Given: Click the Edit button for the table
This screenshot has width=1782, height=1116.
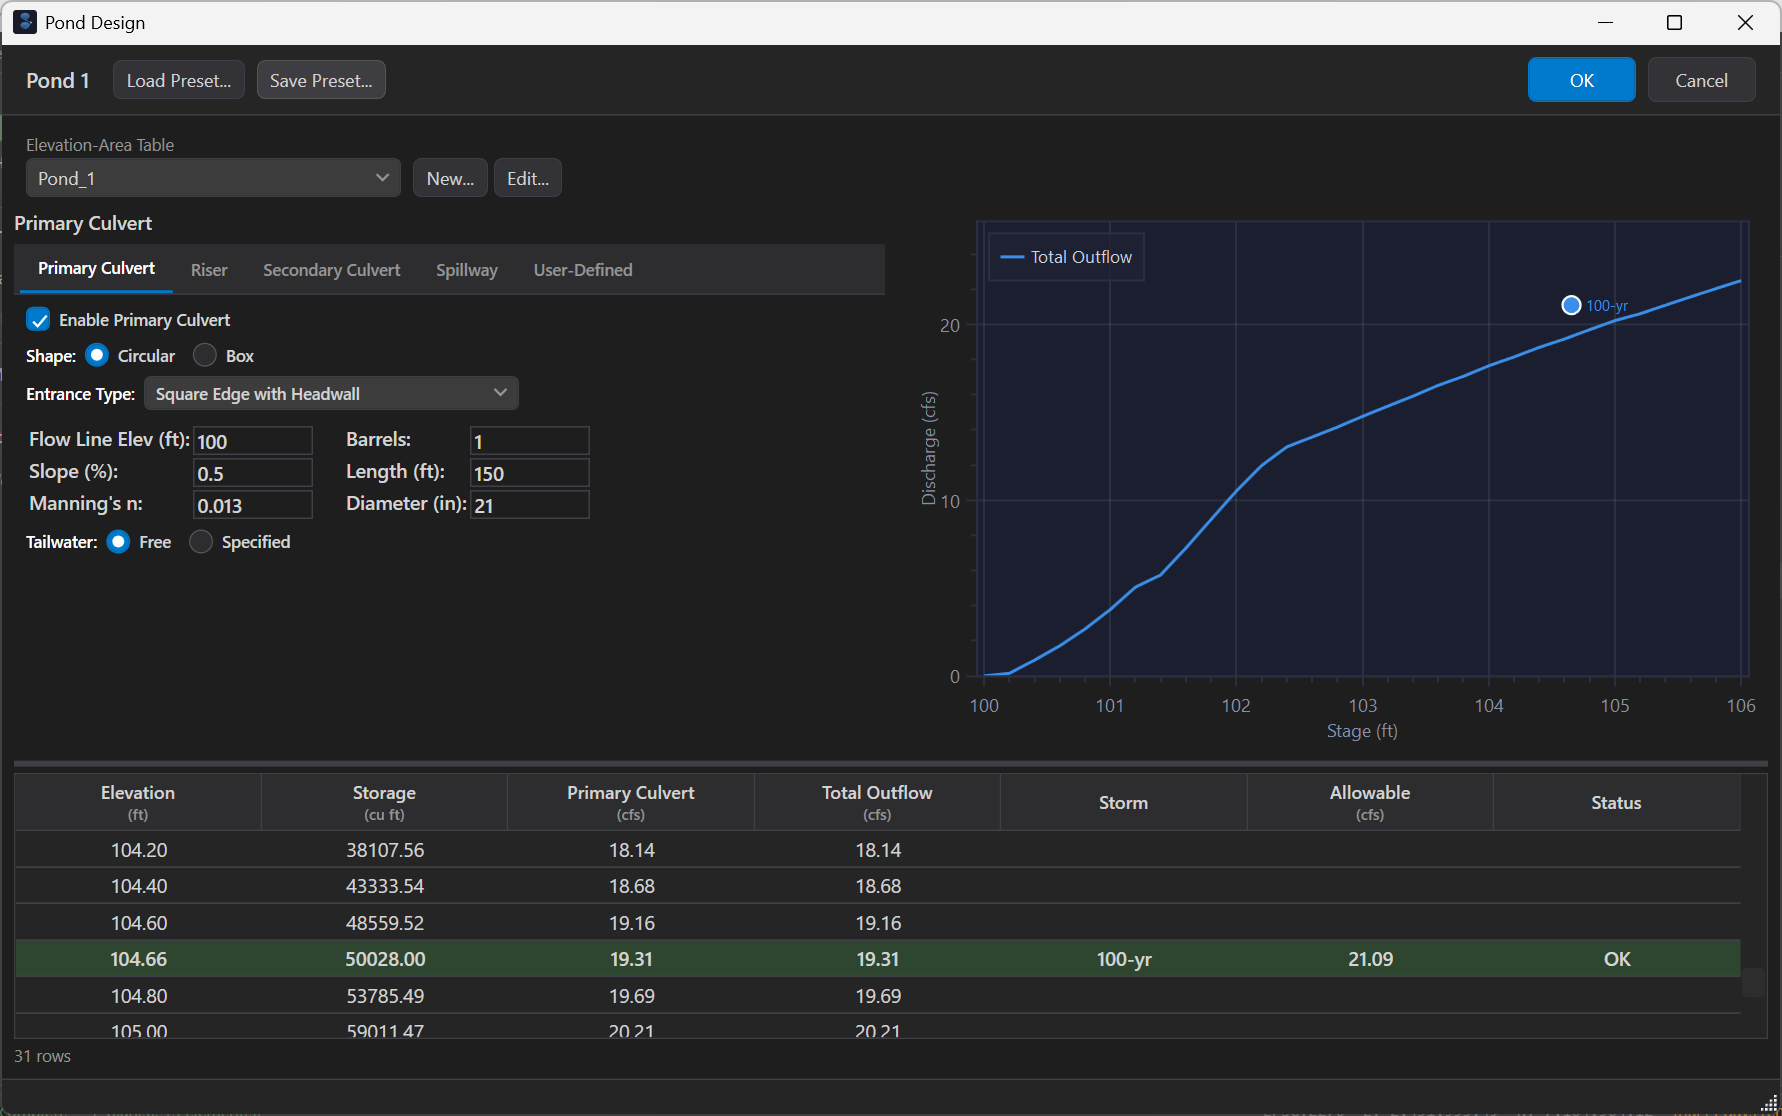Looking at the screenshot, I should coord(527,178).
